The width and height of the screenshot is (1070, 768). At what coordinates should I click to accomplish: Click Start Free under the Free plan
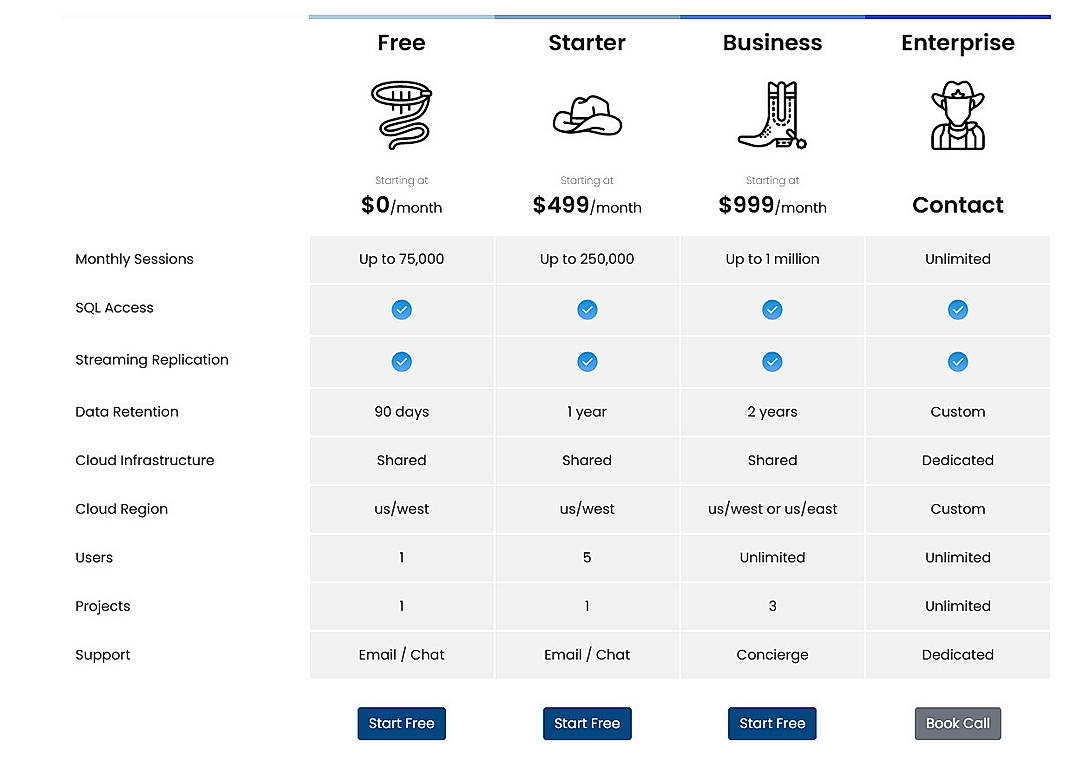tap(401, 723)
